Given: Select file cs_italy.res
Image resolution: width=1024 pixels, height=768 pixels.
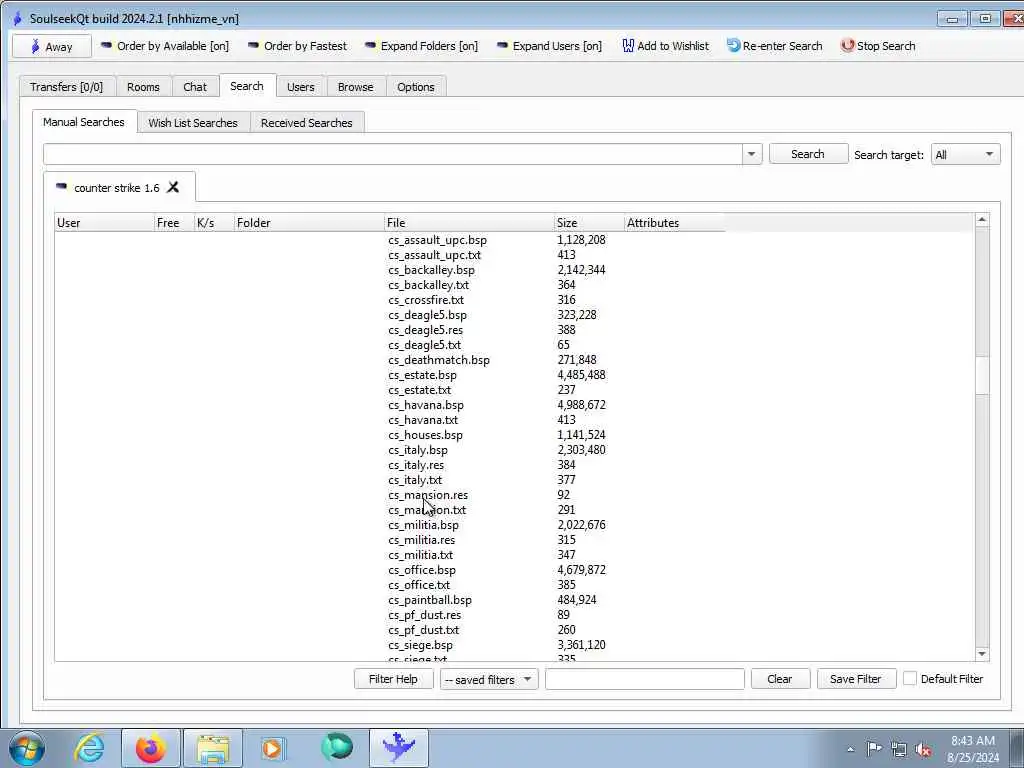Looking at the screenshot, I should coord(416,465).
